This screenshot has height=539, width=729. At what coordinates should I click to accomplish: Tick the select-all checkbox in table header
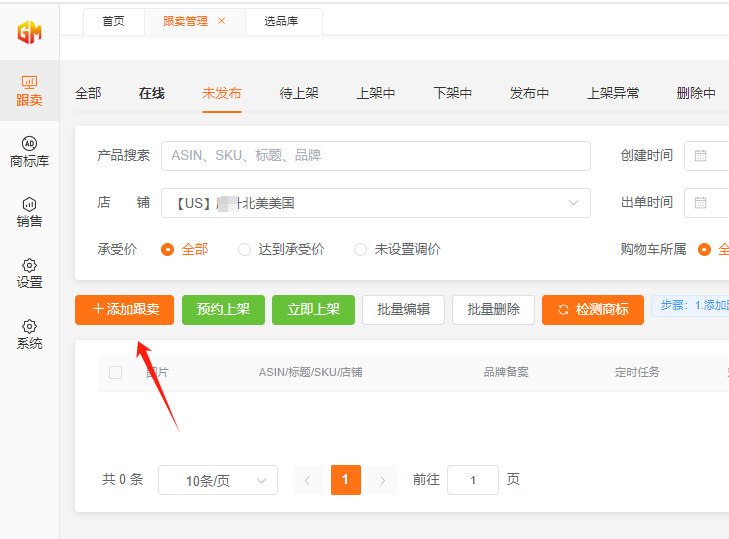pyautogui.click(x=115, y=373)
